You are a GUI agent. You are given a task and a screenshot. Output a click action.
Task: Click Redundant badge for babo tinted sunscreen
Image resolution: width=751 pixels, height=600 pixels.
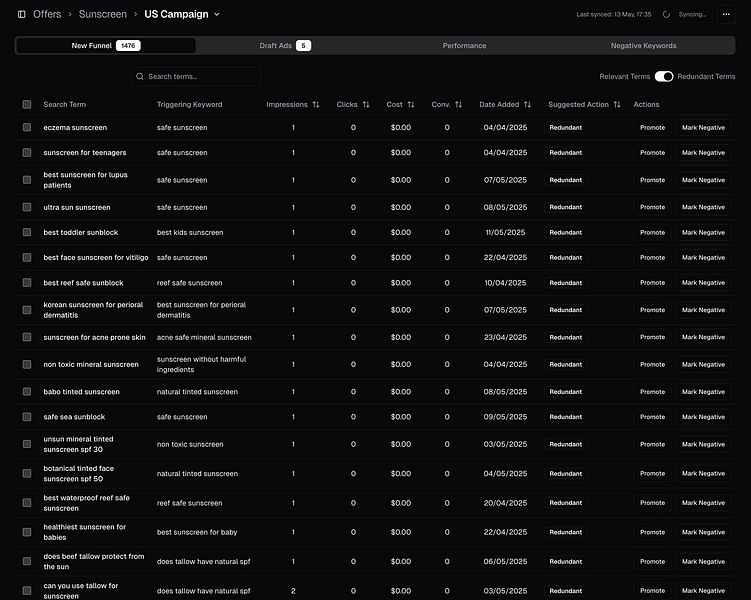click(566, 392)
